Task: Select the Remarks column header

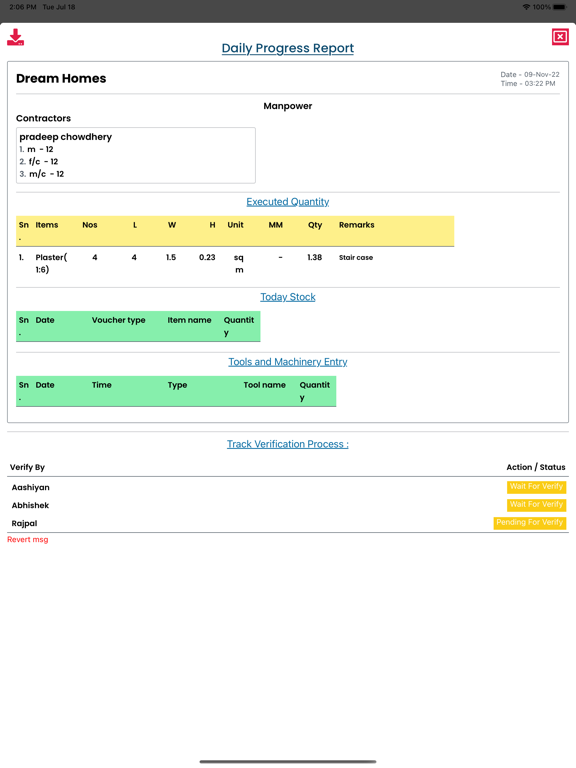Action: [357, 225]
